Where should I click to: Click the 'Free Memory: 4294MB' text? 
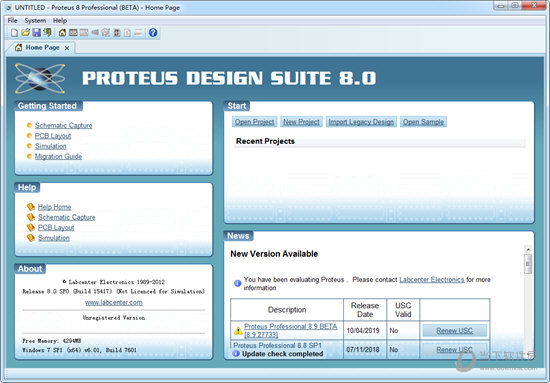click(52, 341)
